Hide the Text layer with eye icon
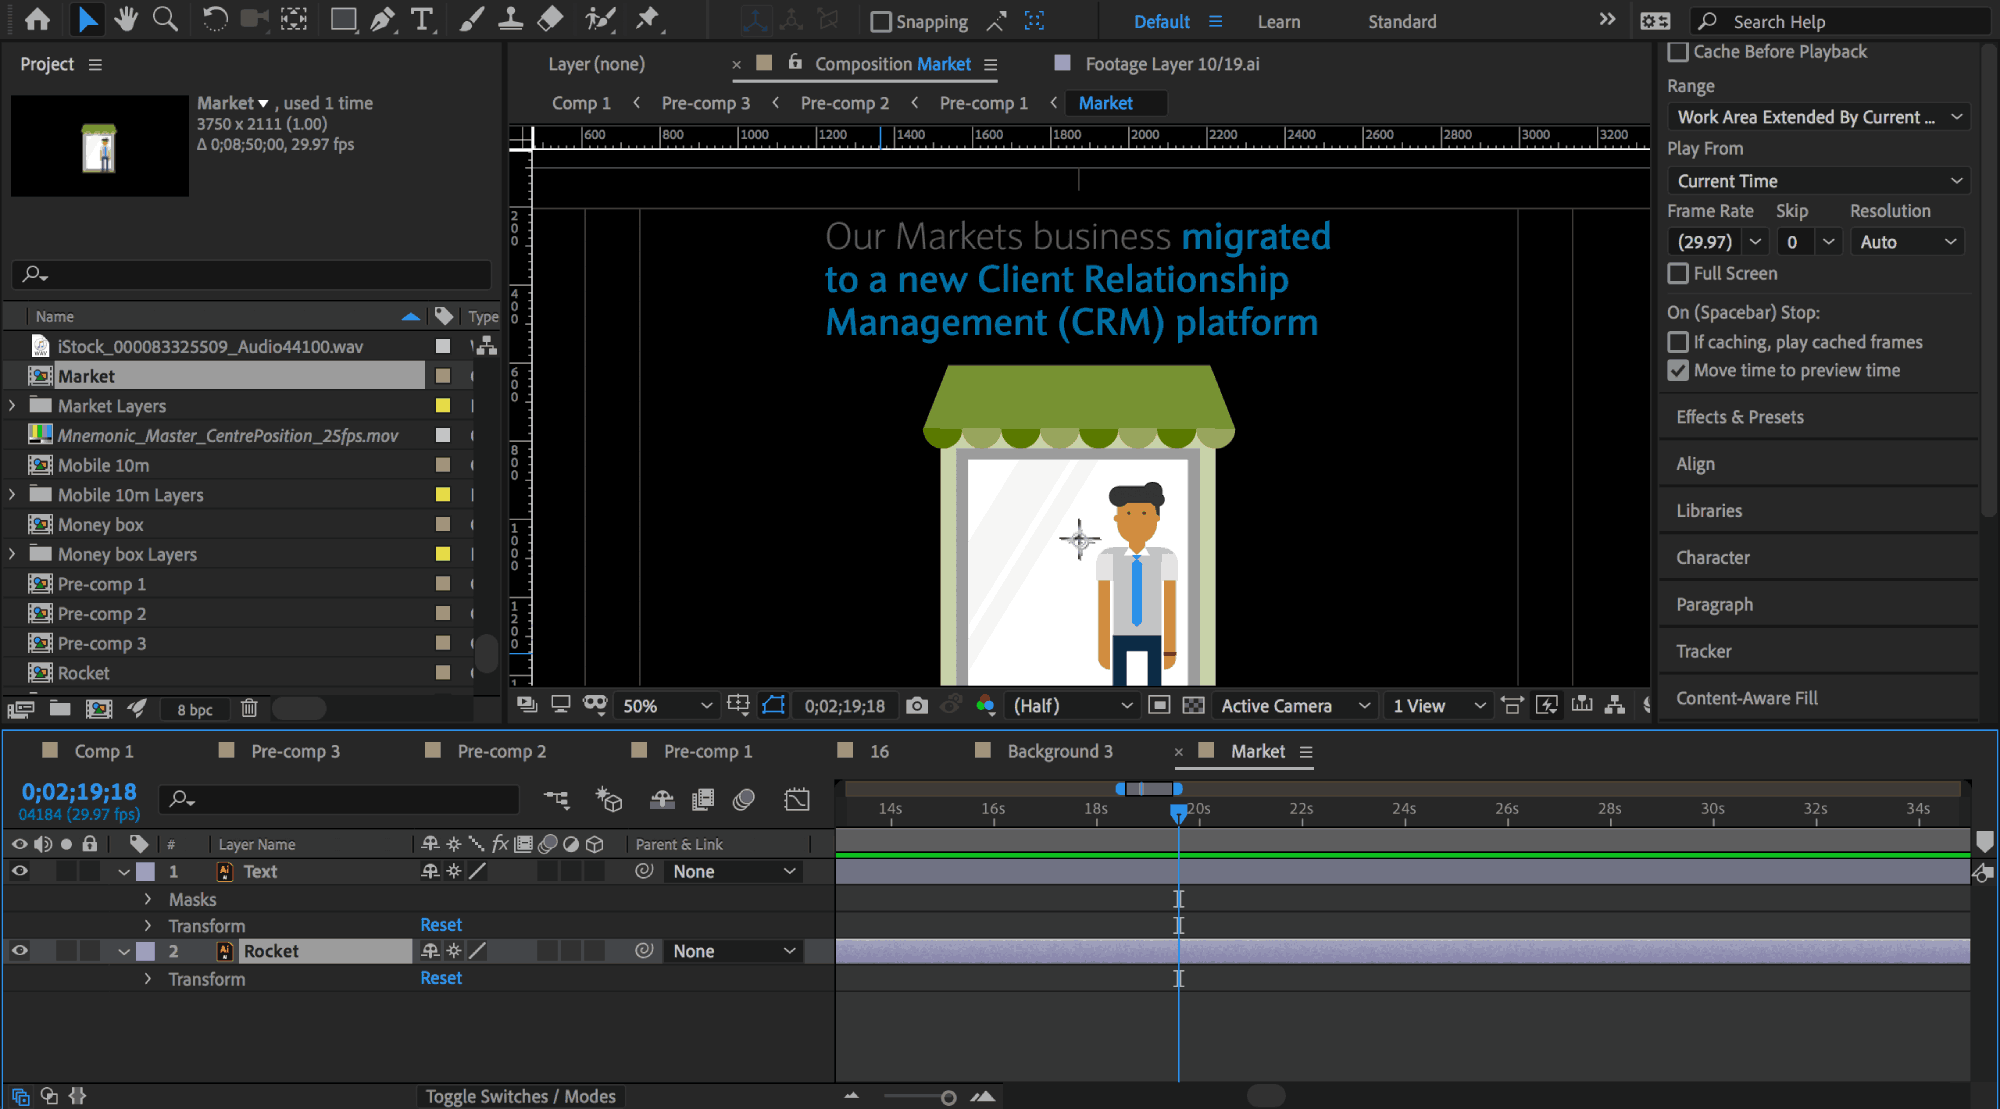The height and width of the screenshot is (1109, 2000). click(19, 871)
